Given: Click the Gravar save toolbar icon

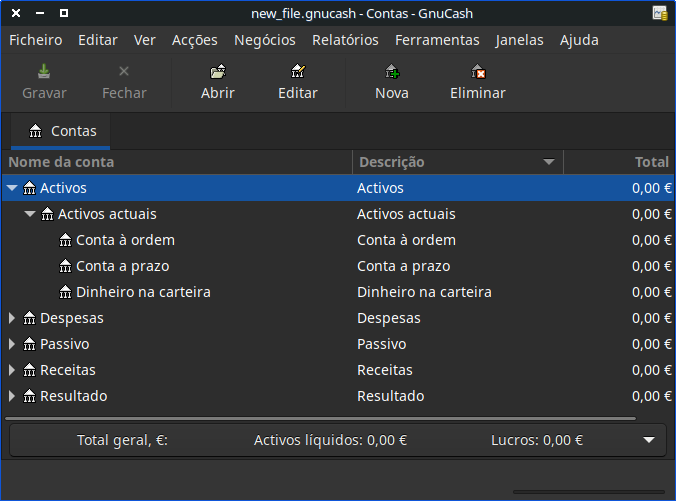Looking at the screenshot, I should [44, 72].
